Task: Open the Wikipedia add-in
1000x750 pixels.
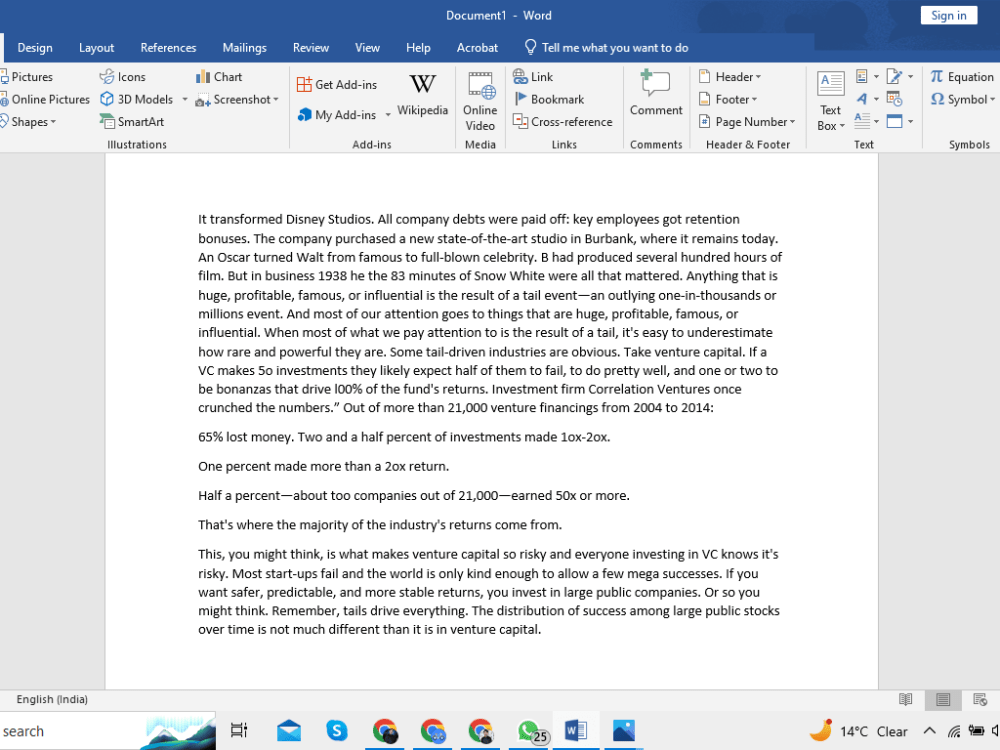Action: point(422,94)
